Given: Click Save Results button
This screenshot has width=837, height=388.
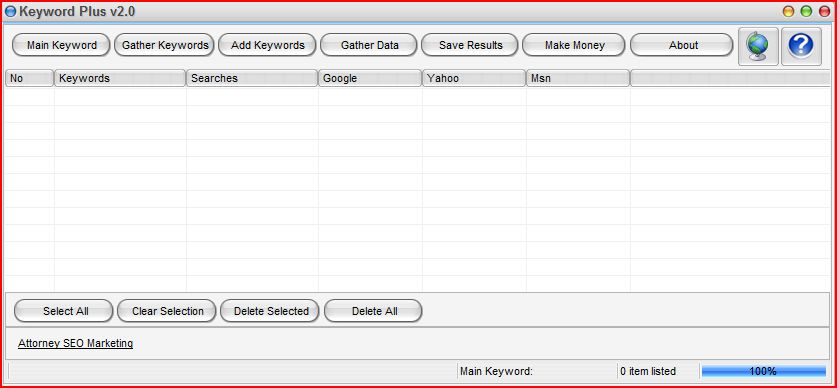Looking at the screenshot, I should [470, 45].
